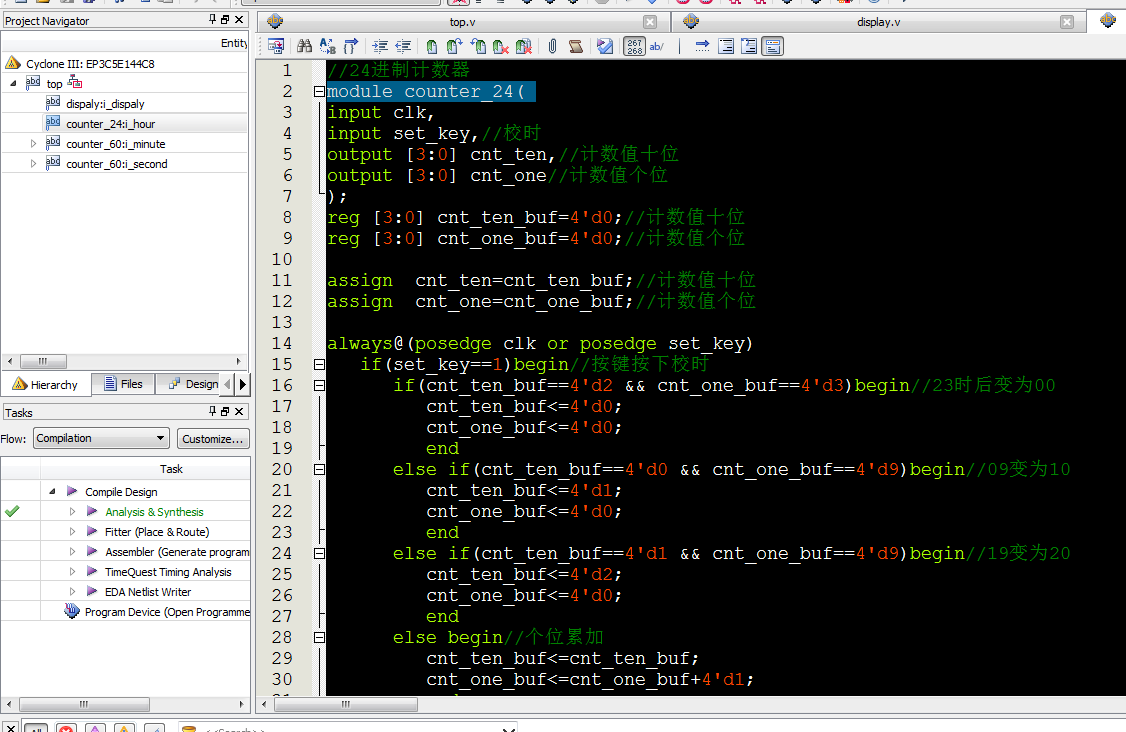Screen dimensions: 1126x732
Task: Collapse the code fold at line 28
Action: [x=320, y=637]
